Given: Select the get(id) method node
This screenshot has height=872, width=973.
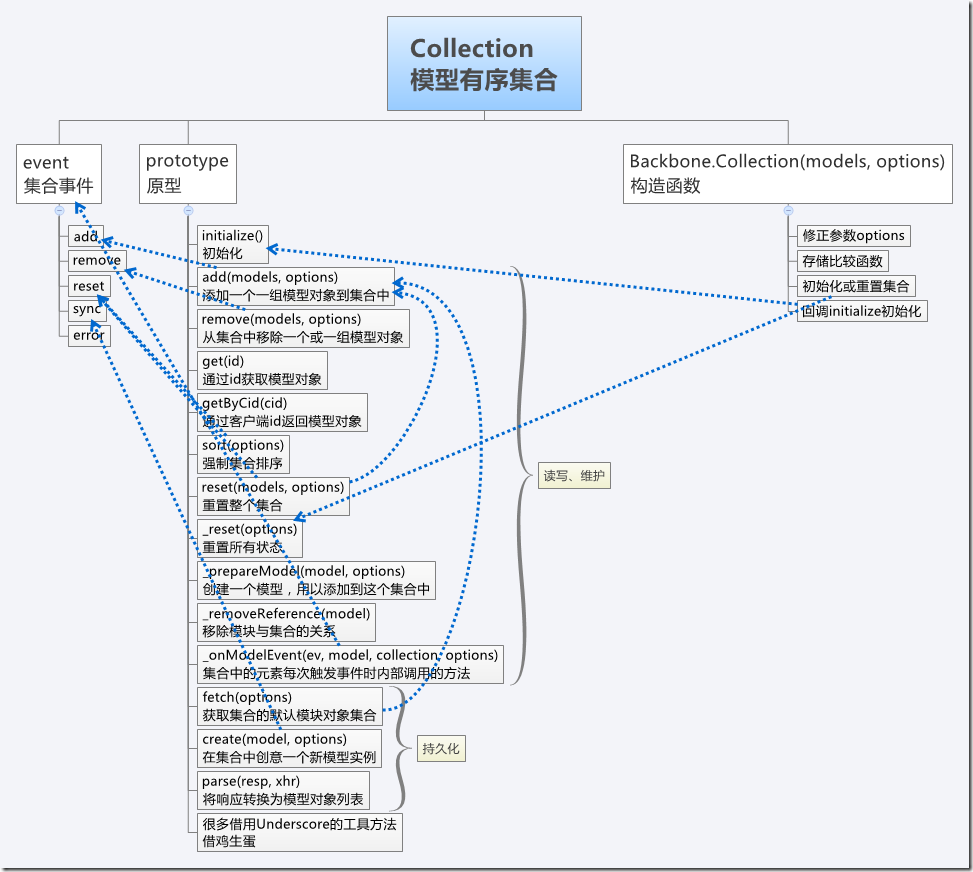Looking at the screenshot, I should tap(262, 371).
